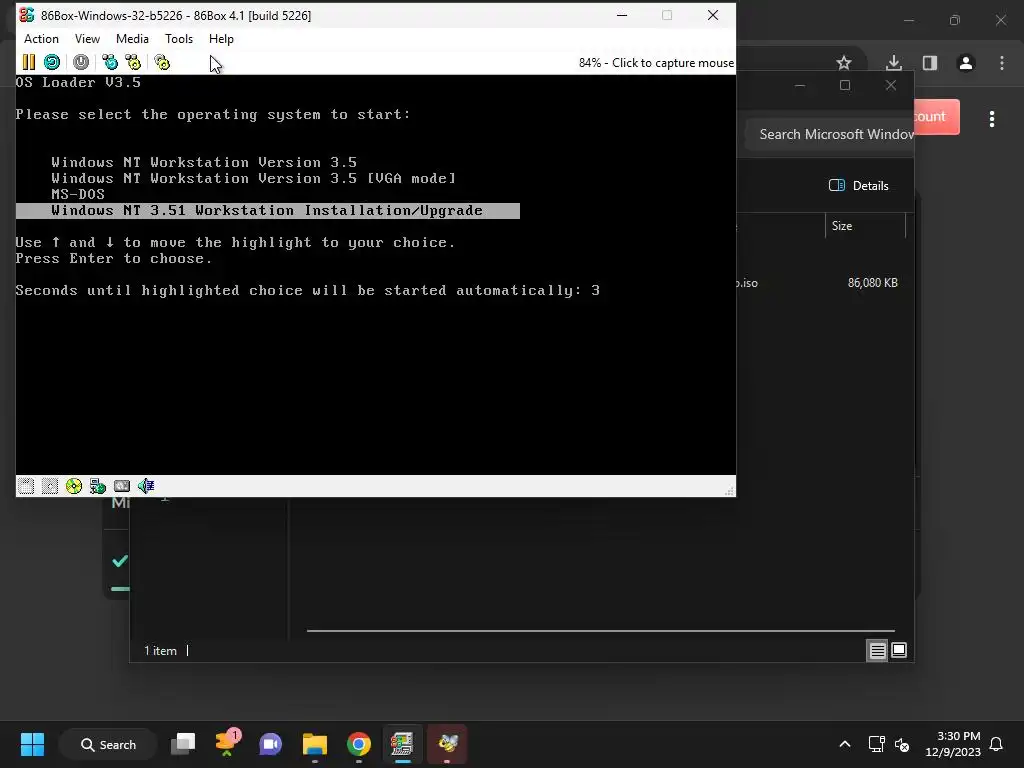Minimize the File Explorer window

800,86
